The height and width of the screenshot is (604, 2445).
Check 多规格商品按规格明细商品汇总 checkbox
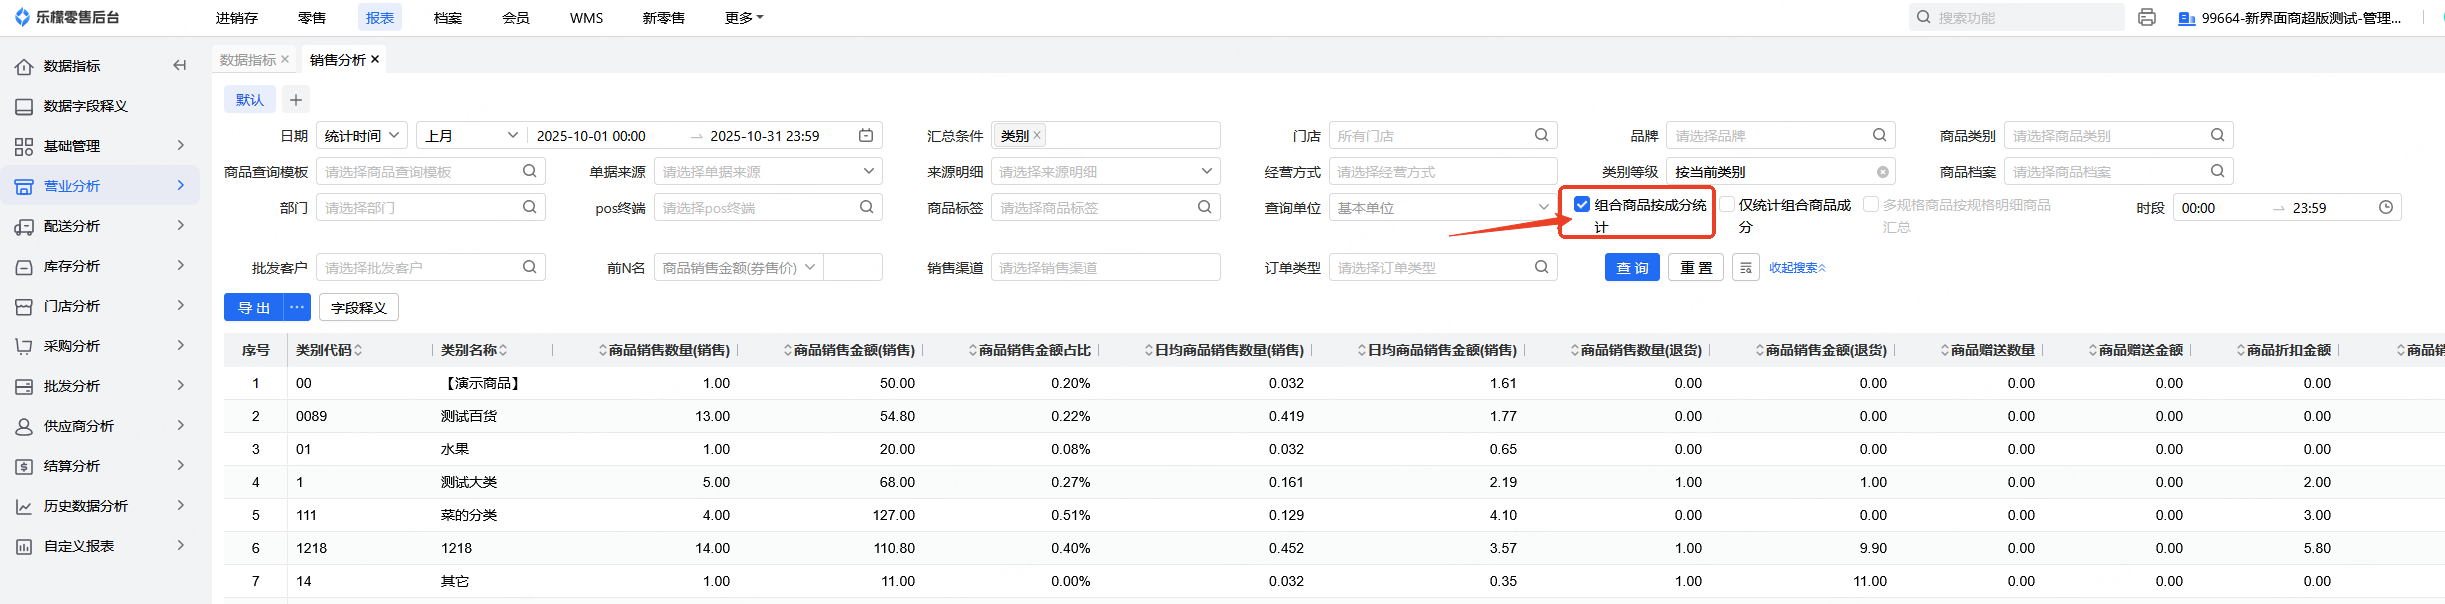[x=1871, y=204]
